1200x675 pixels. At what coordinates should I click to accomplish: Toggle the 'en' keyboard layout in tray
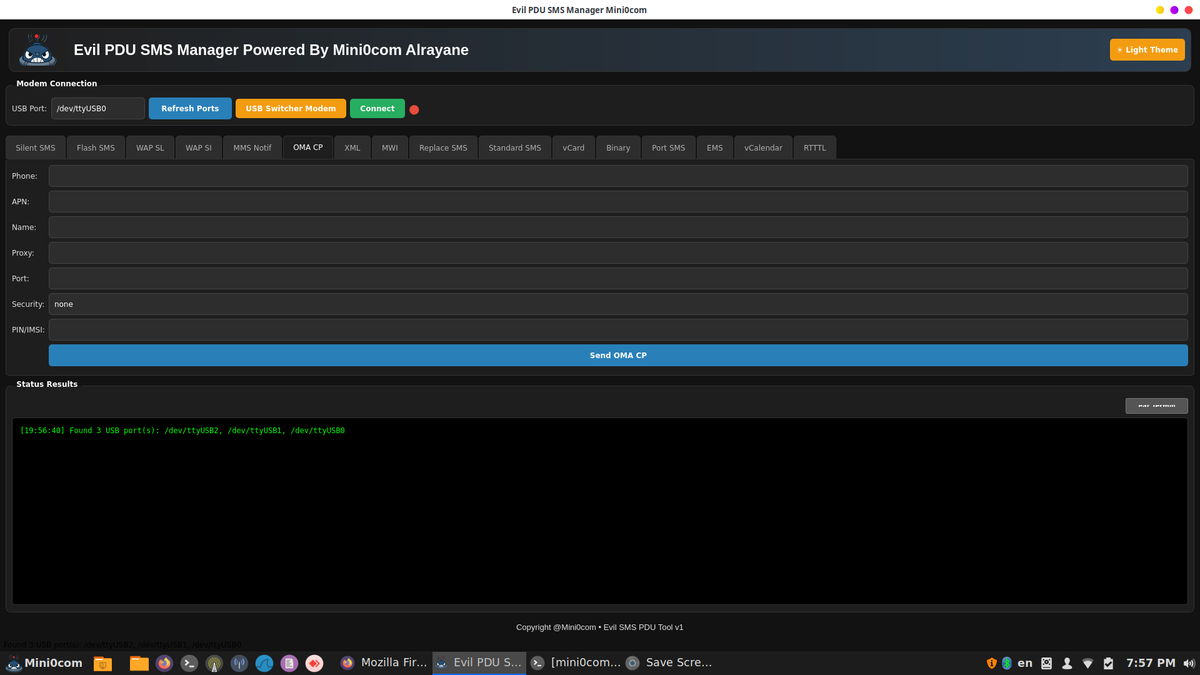1024,662
